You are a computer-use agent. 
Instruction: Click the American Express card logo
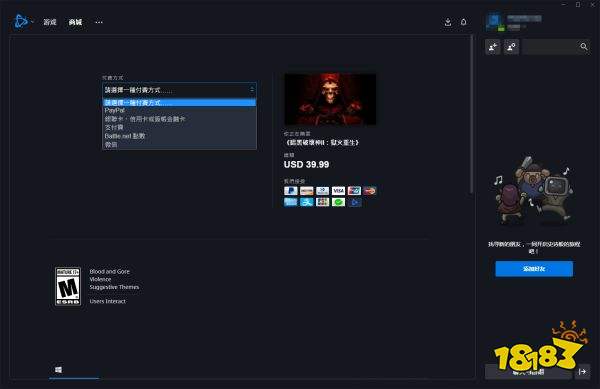pyautogui.click(x=291, y=202)
